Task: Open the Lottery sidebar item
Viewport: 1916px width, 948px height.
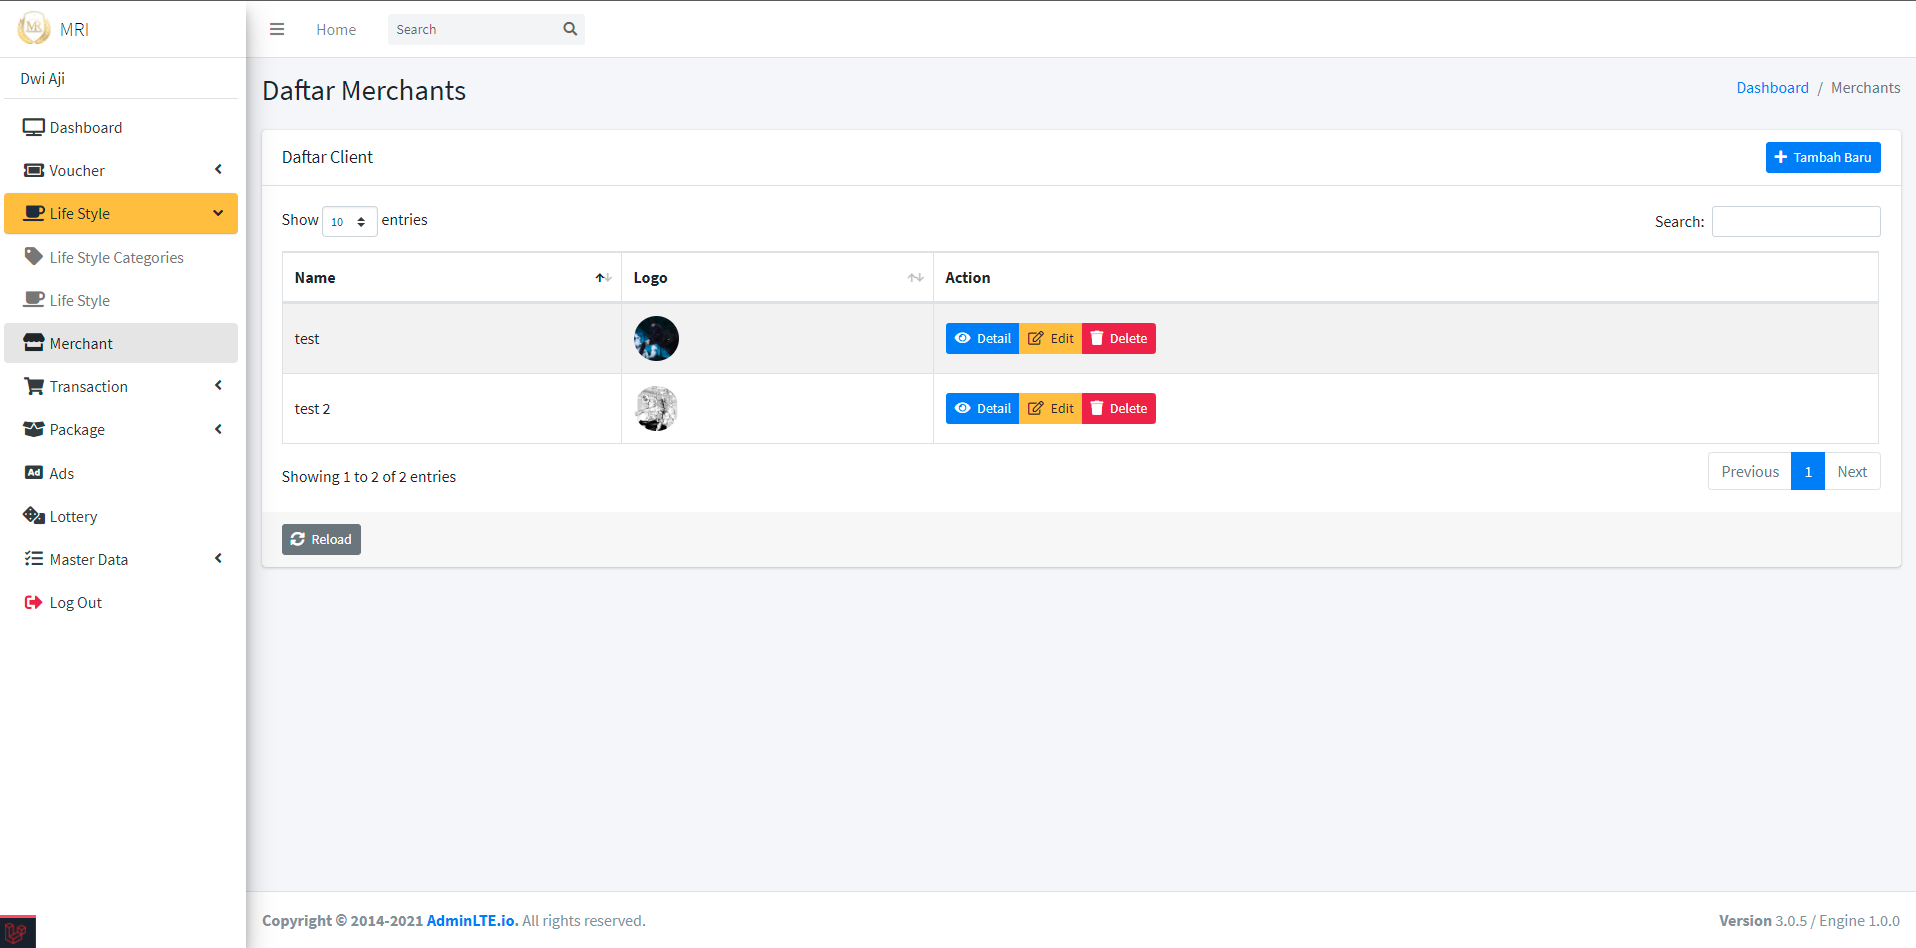Action: coord(121,516)
